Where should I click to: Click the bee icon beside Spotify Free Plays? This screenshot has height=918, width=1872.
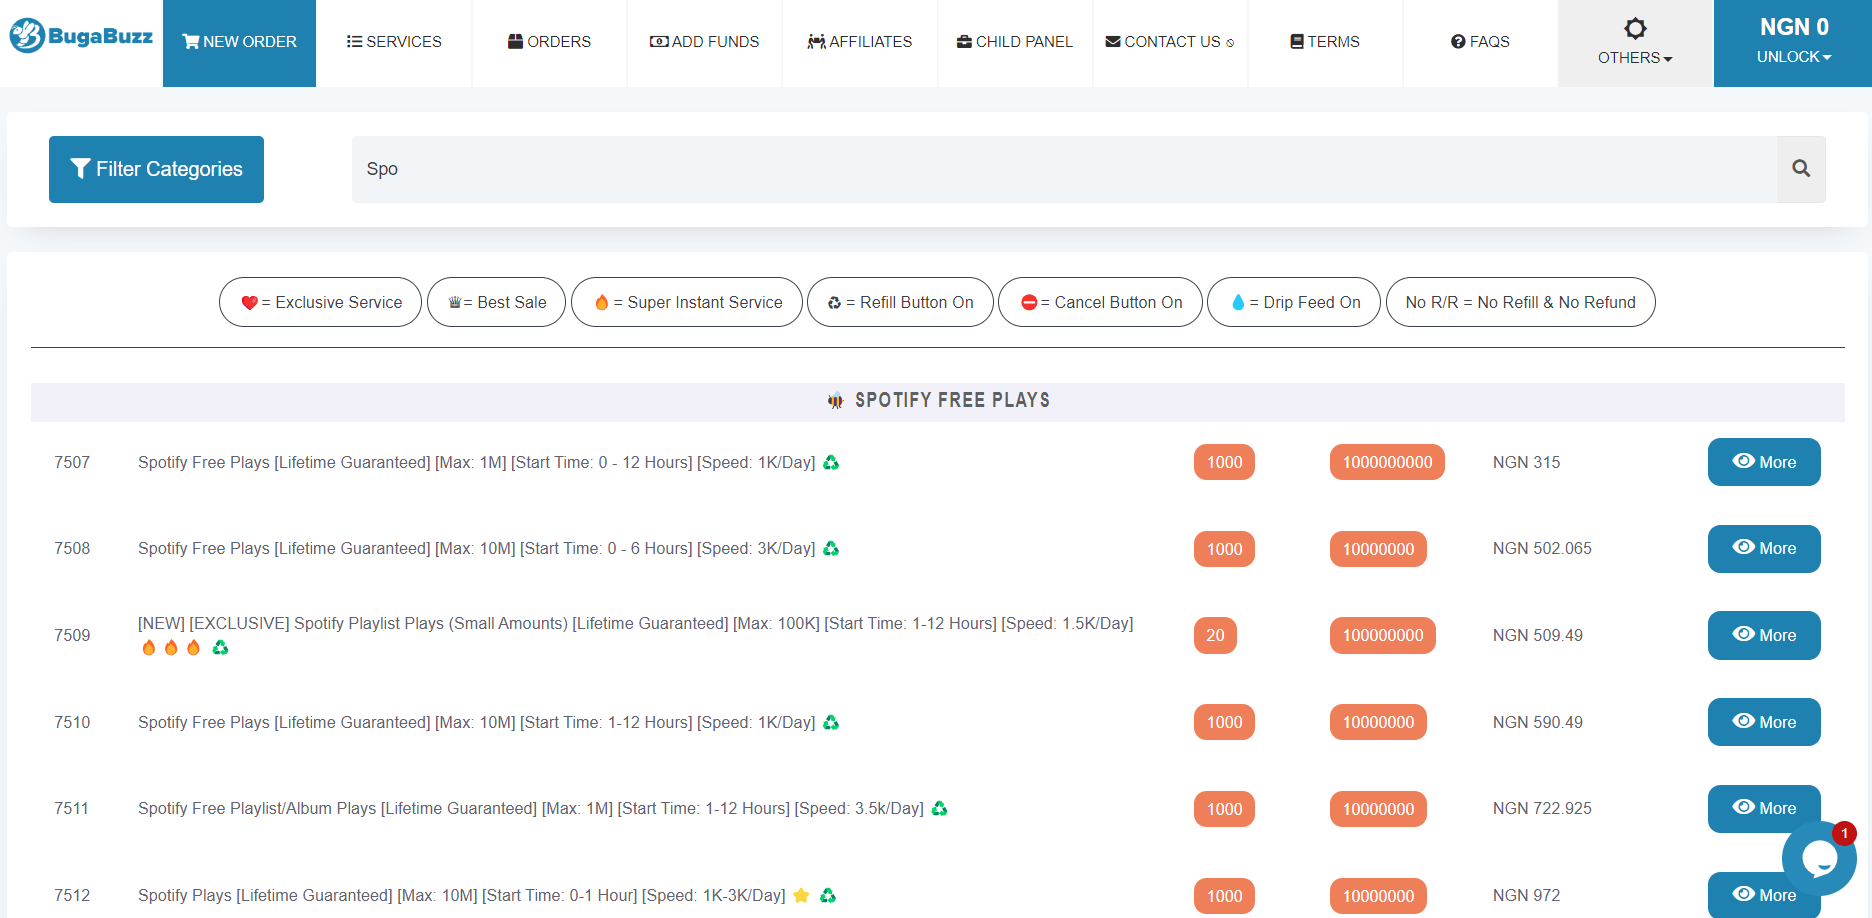(x=835, y=401)
